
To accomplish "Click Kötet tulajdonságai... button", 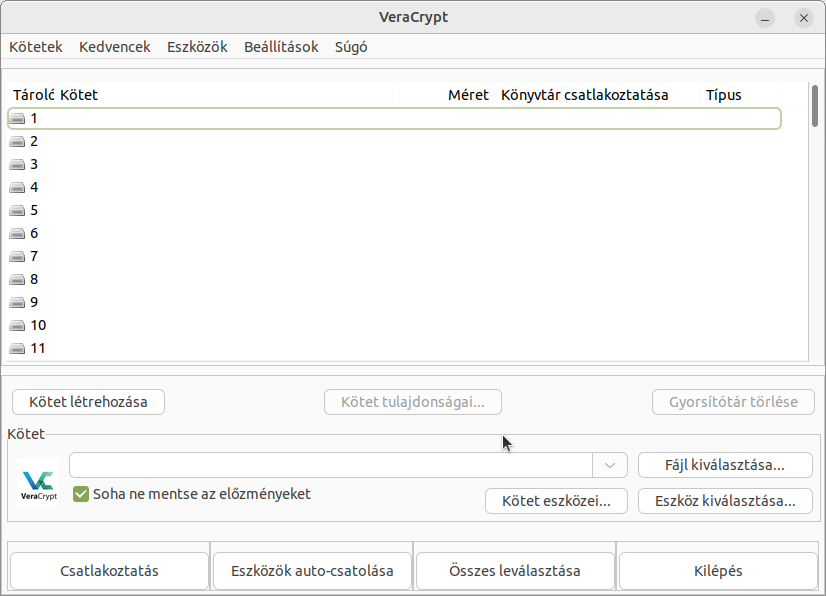I will click(413, 402).
